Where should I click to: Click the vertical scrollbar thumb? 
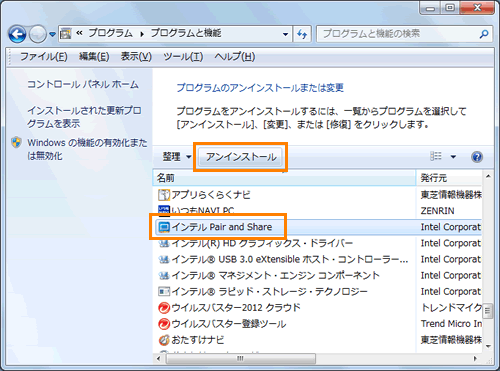click(x=488, y=311)
